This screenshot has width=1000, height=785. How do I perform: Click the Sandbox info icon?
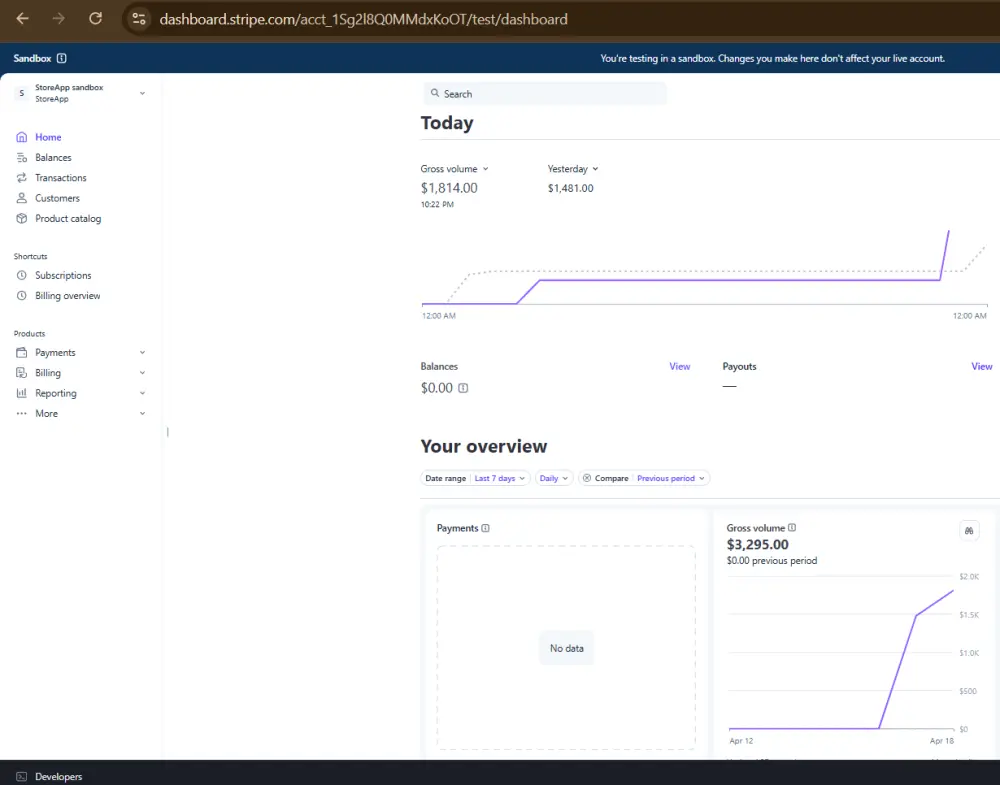click(61, 58)
